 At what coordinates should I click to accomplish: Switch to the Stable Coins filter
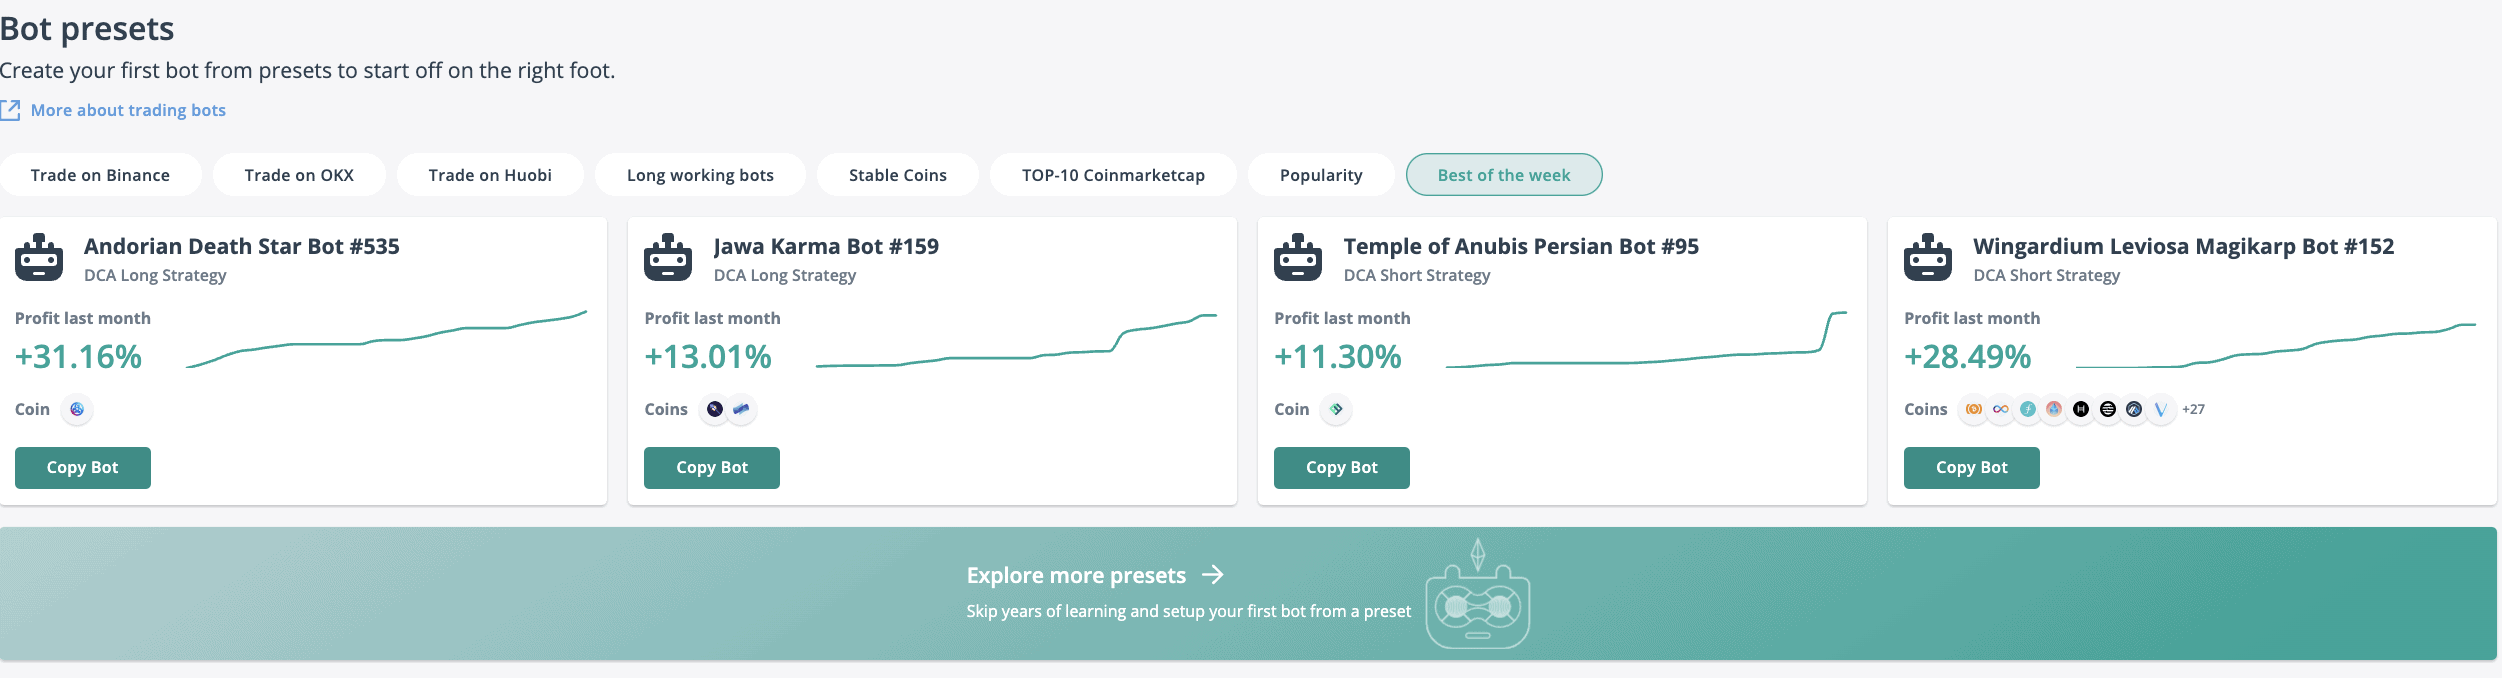pyautogui.click(x=897, y=175)
